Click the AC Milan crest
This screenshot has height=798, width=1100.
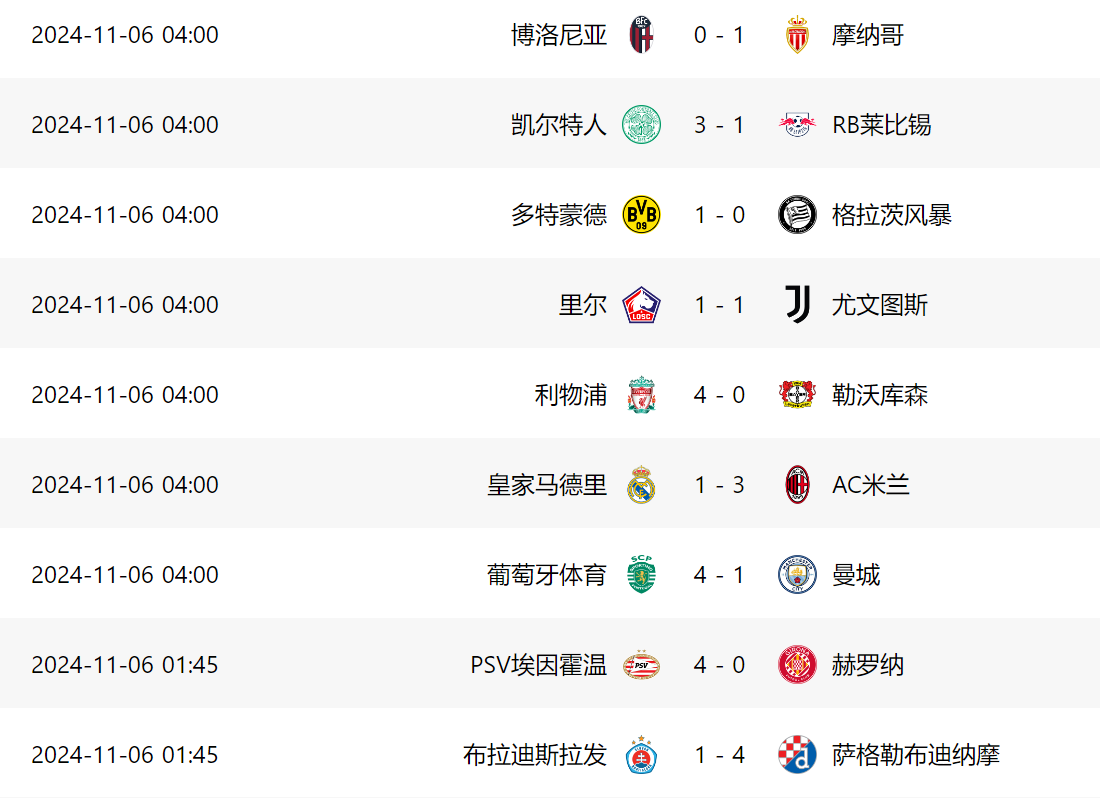tap(797, 485)
